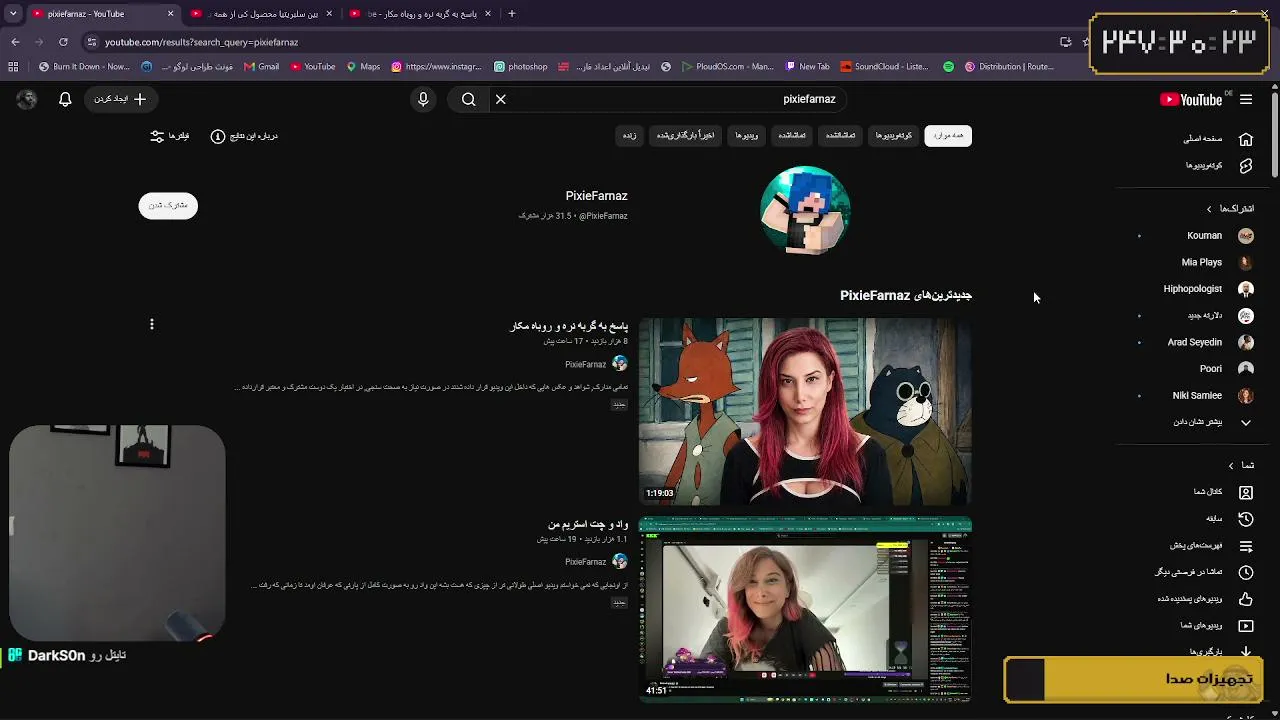Screen dimensions: 1280x720
Task: Open Playlists (فهرست‌های پخش) in sidebar
Action: [1210, 546]
